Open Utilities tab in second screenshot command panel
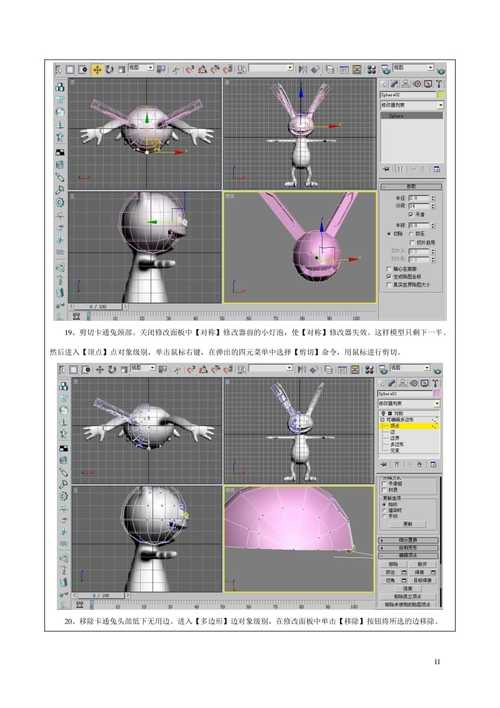Screen dimensions: 500x708 (436, 383)
